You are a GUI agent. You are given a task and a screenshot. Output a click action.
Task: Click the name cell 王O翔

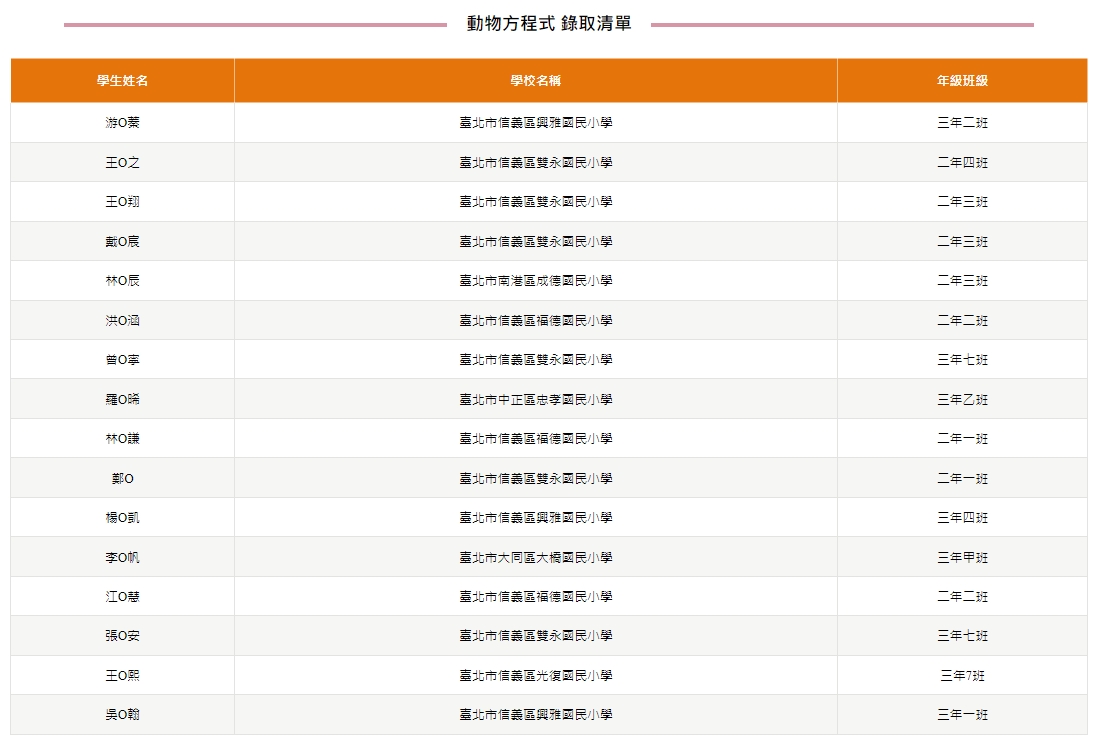click(x=122, y=202)
